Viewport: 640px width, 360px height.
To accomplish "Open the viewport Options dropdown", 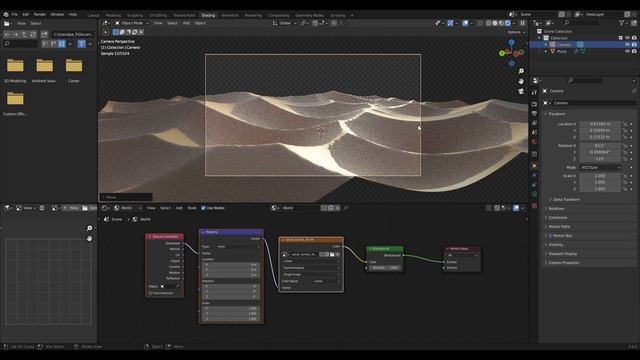I will click(516, 32).
